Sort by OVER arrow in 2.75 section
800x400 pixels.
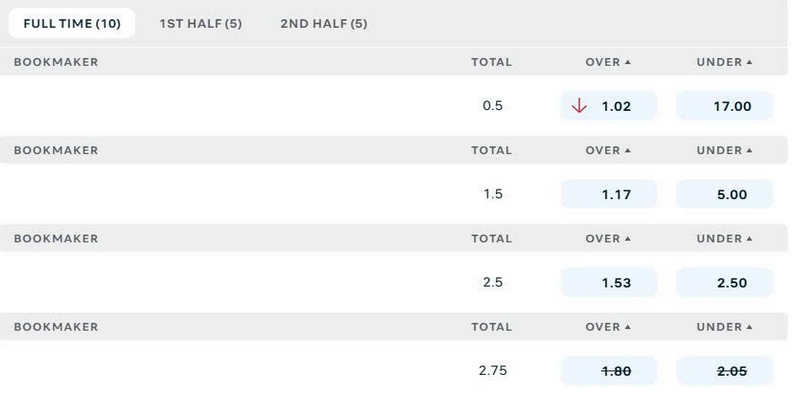coord(628,327)
